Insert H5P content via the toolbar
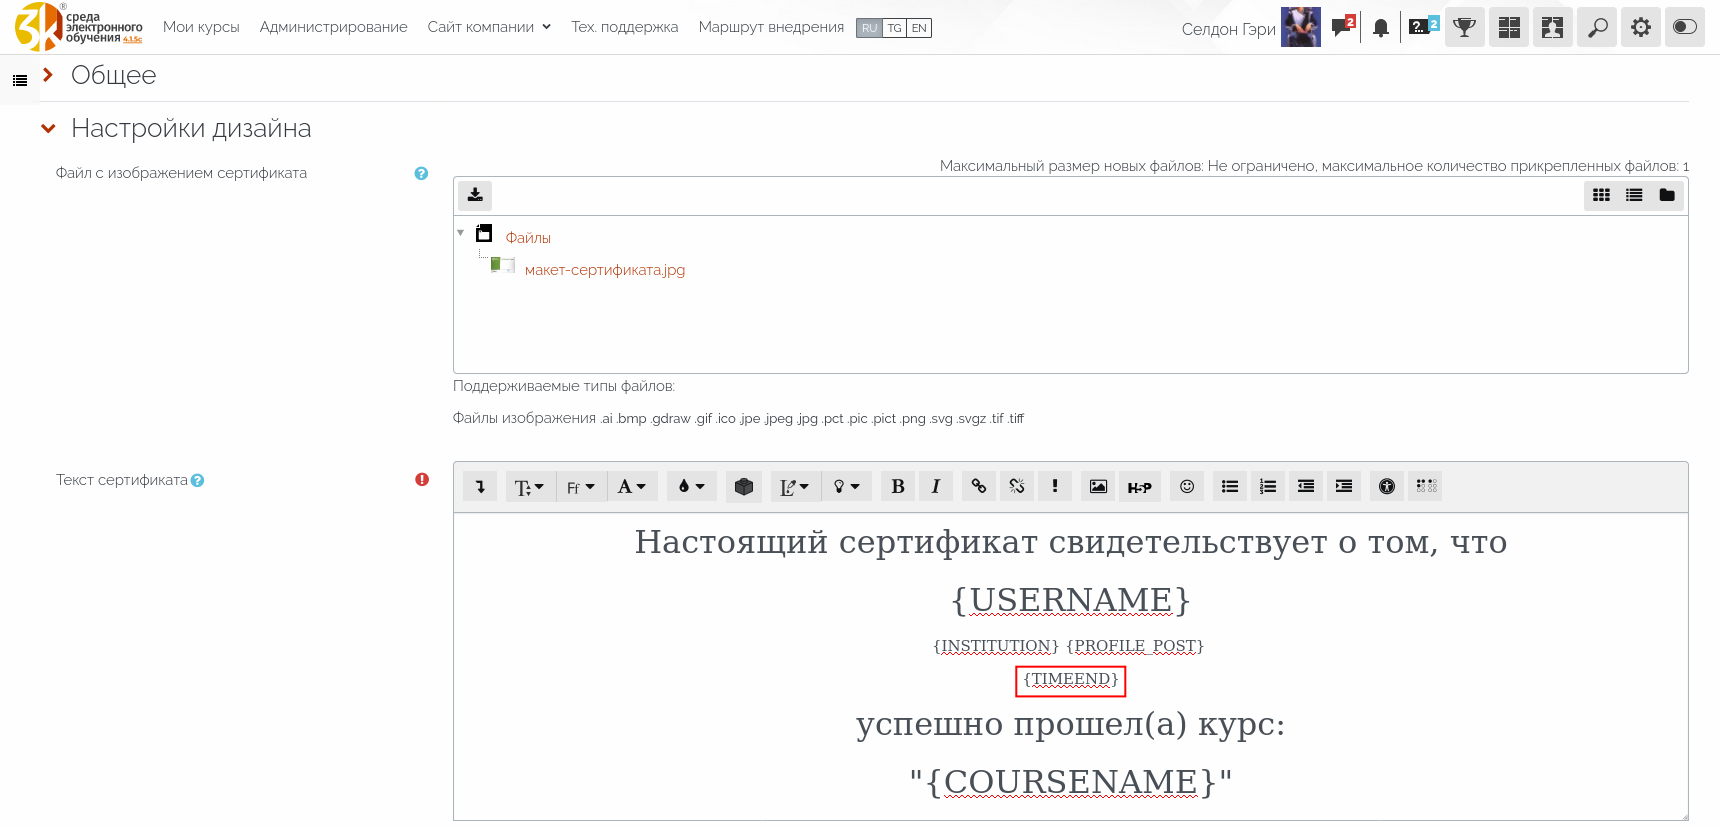 [1139, 487]
